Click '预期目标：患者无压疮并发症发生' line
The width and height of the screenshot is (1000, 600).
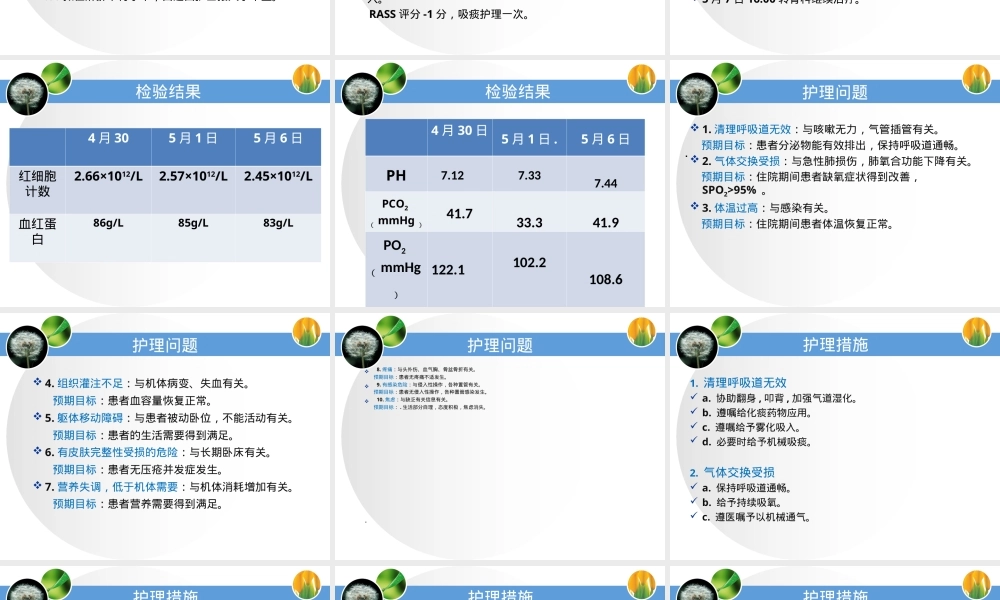(x=138, y=469)
